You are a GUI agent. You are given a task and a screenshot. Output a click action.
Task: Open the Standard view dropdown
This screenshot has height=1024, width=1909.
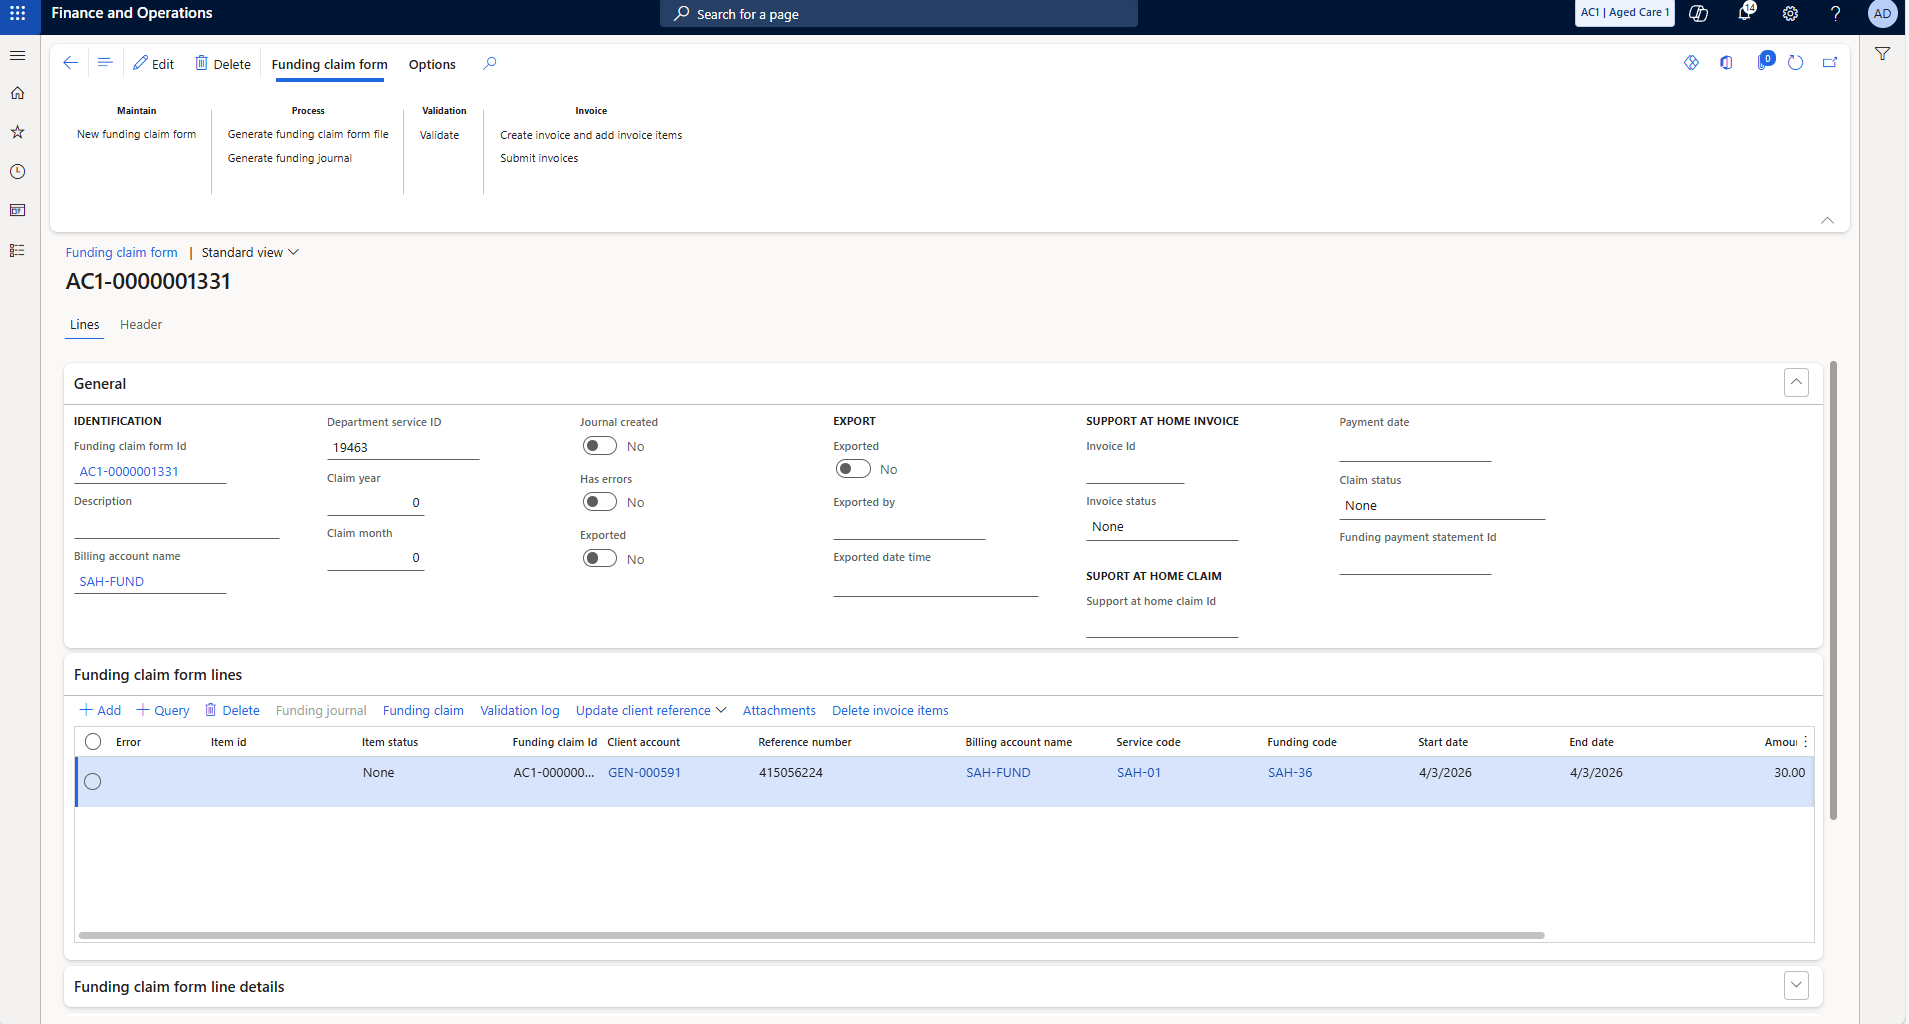click(250, 253)
